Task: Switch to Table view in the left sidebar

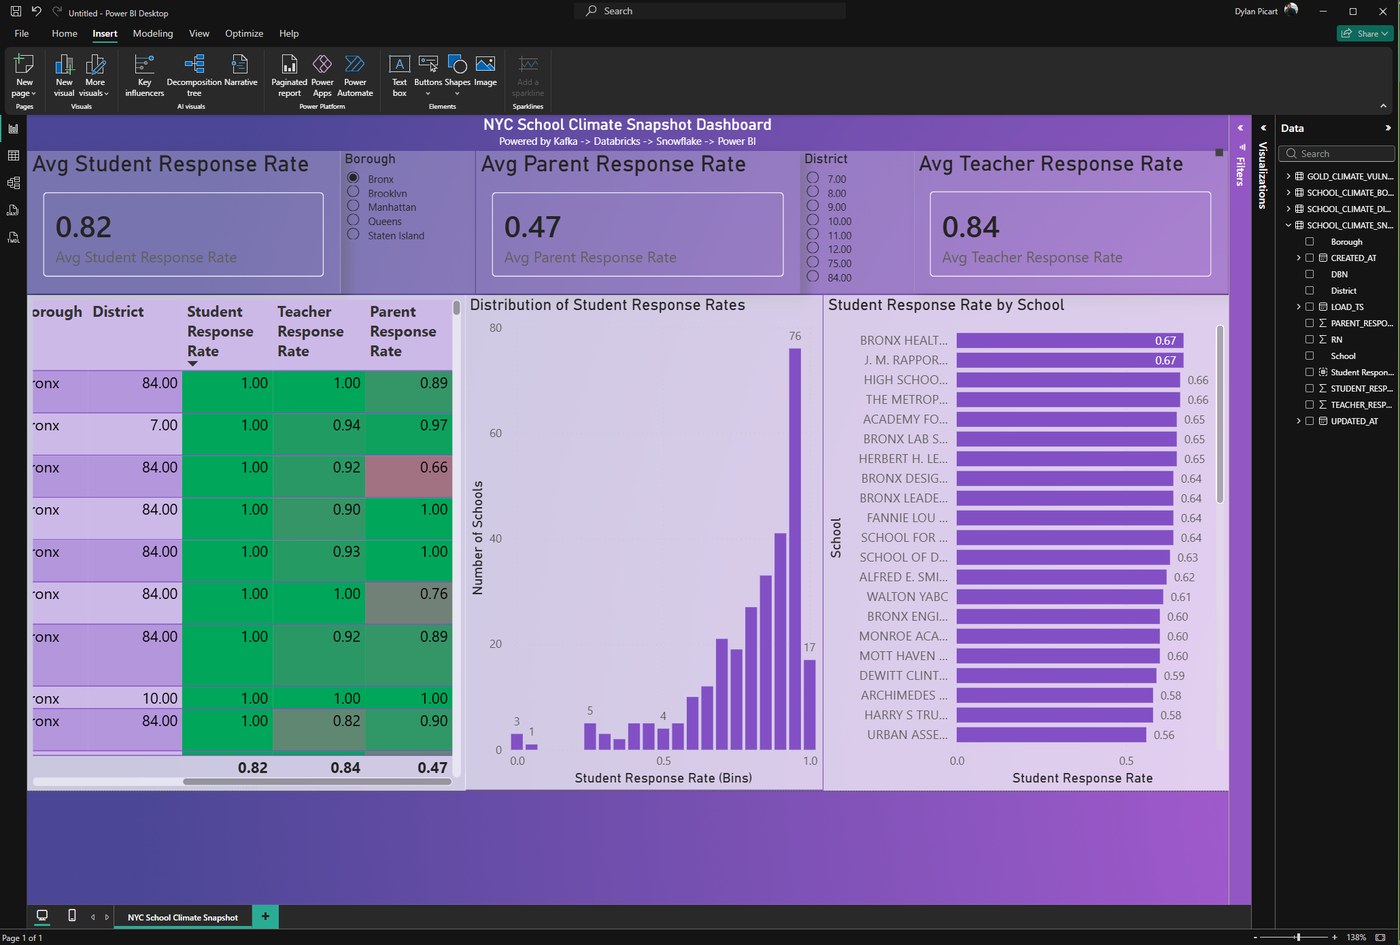Action: click(x=13, y=156)
